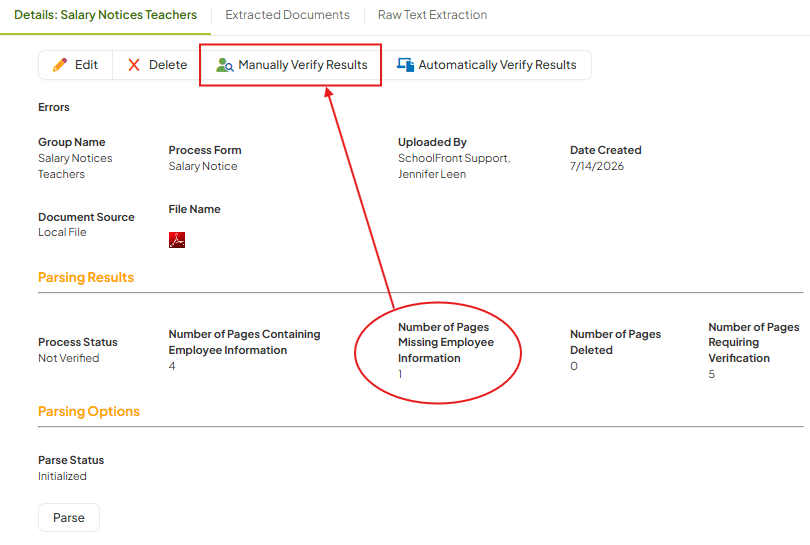This screenshot has width=810, height=545.
Task: Click the Parsing Results heading
Action: point(86,277)
